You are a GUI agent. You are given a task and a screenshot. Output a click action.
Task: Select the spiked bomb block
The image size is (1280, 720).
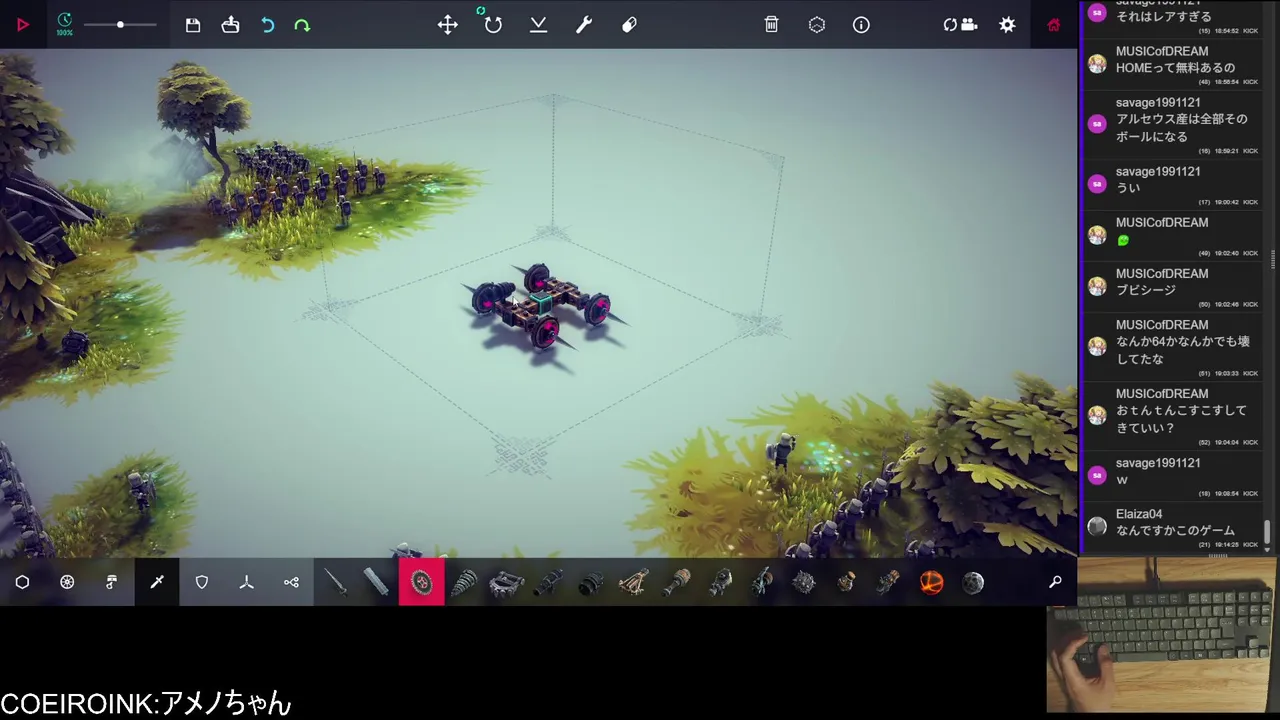click(x=804, y=582)
